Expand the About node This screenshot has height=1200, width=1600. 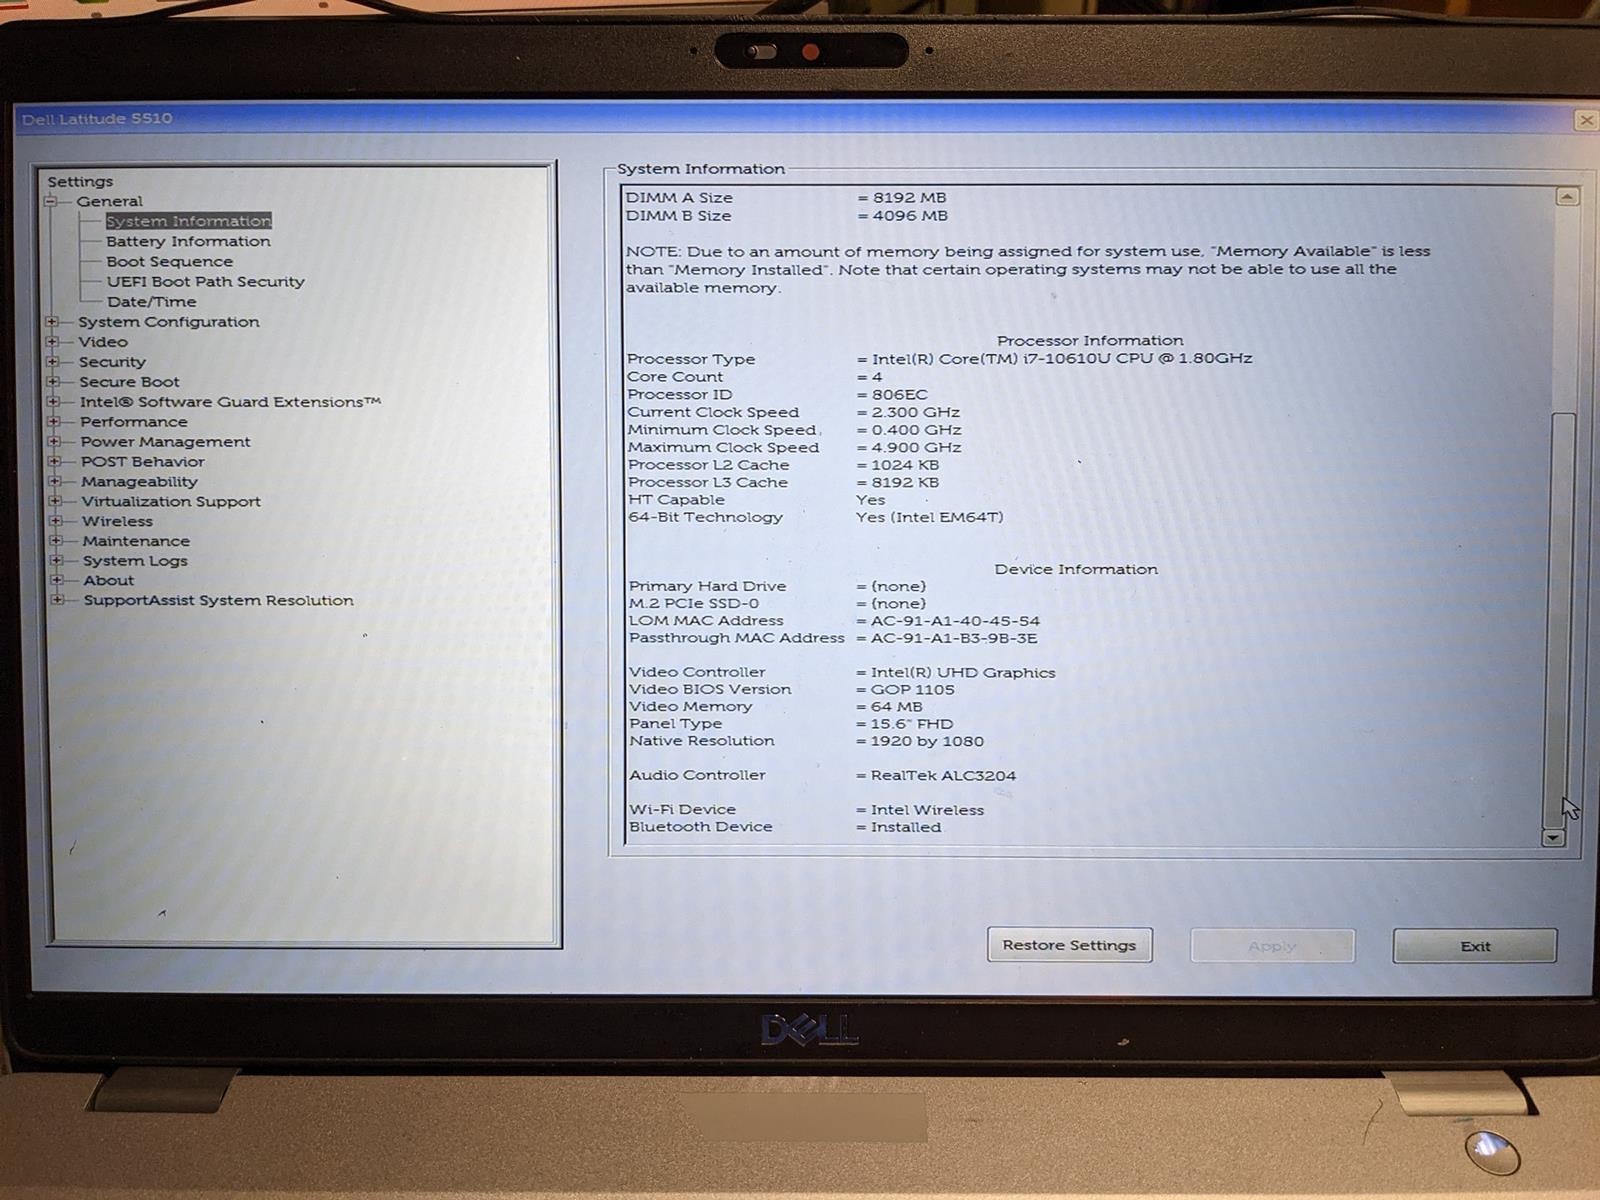(57, 580)
